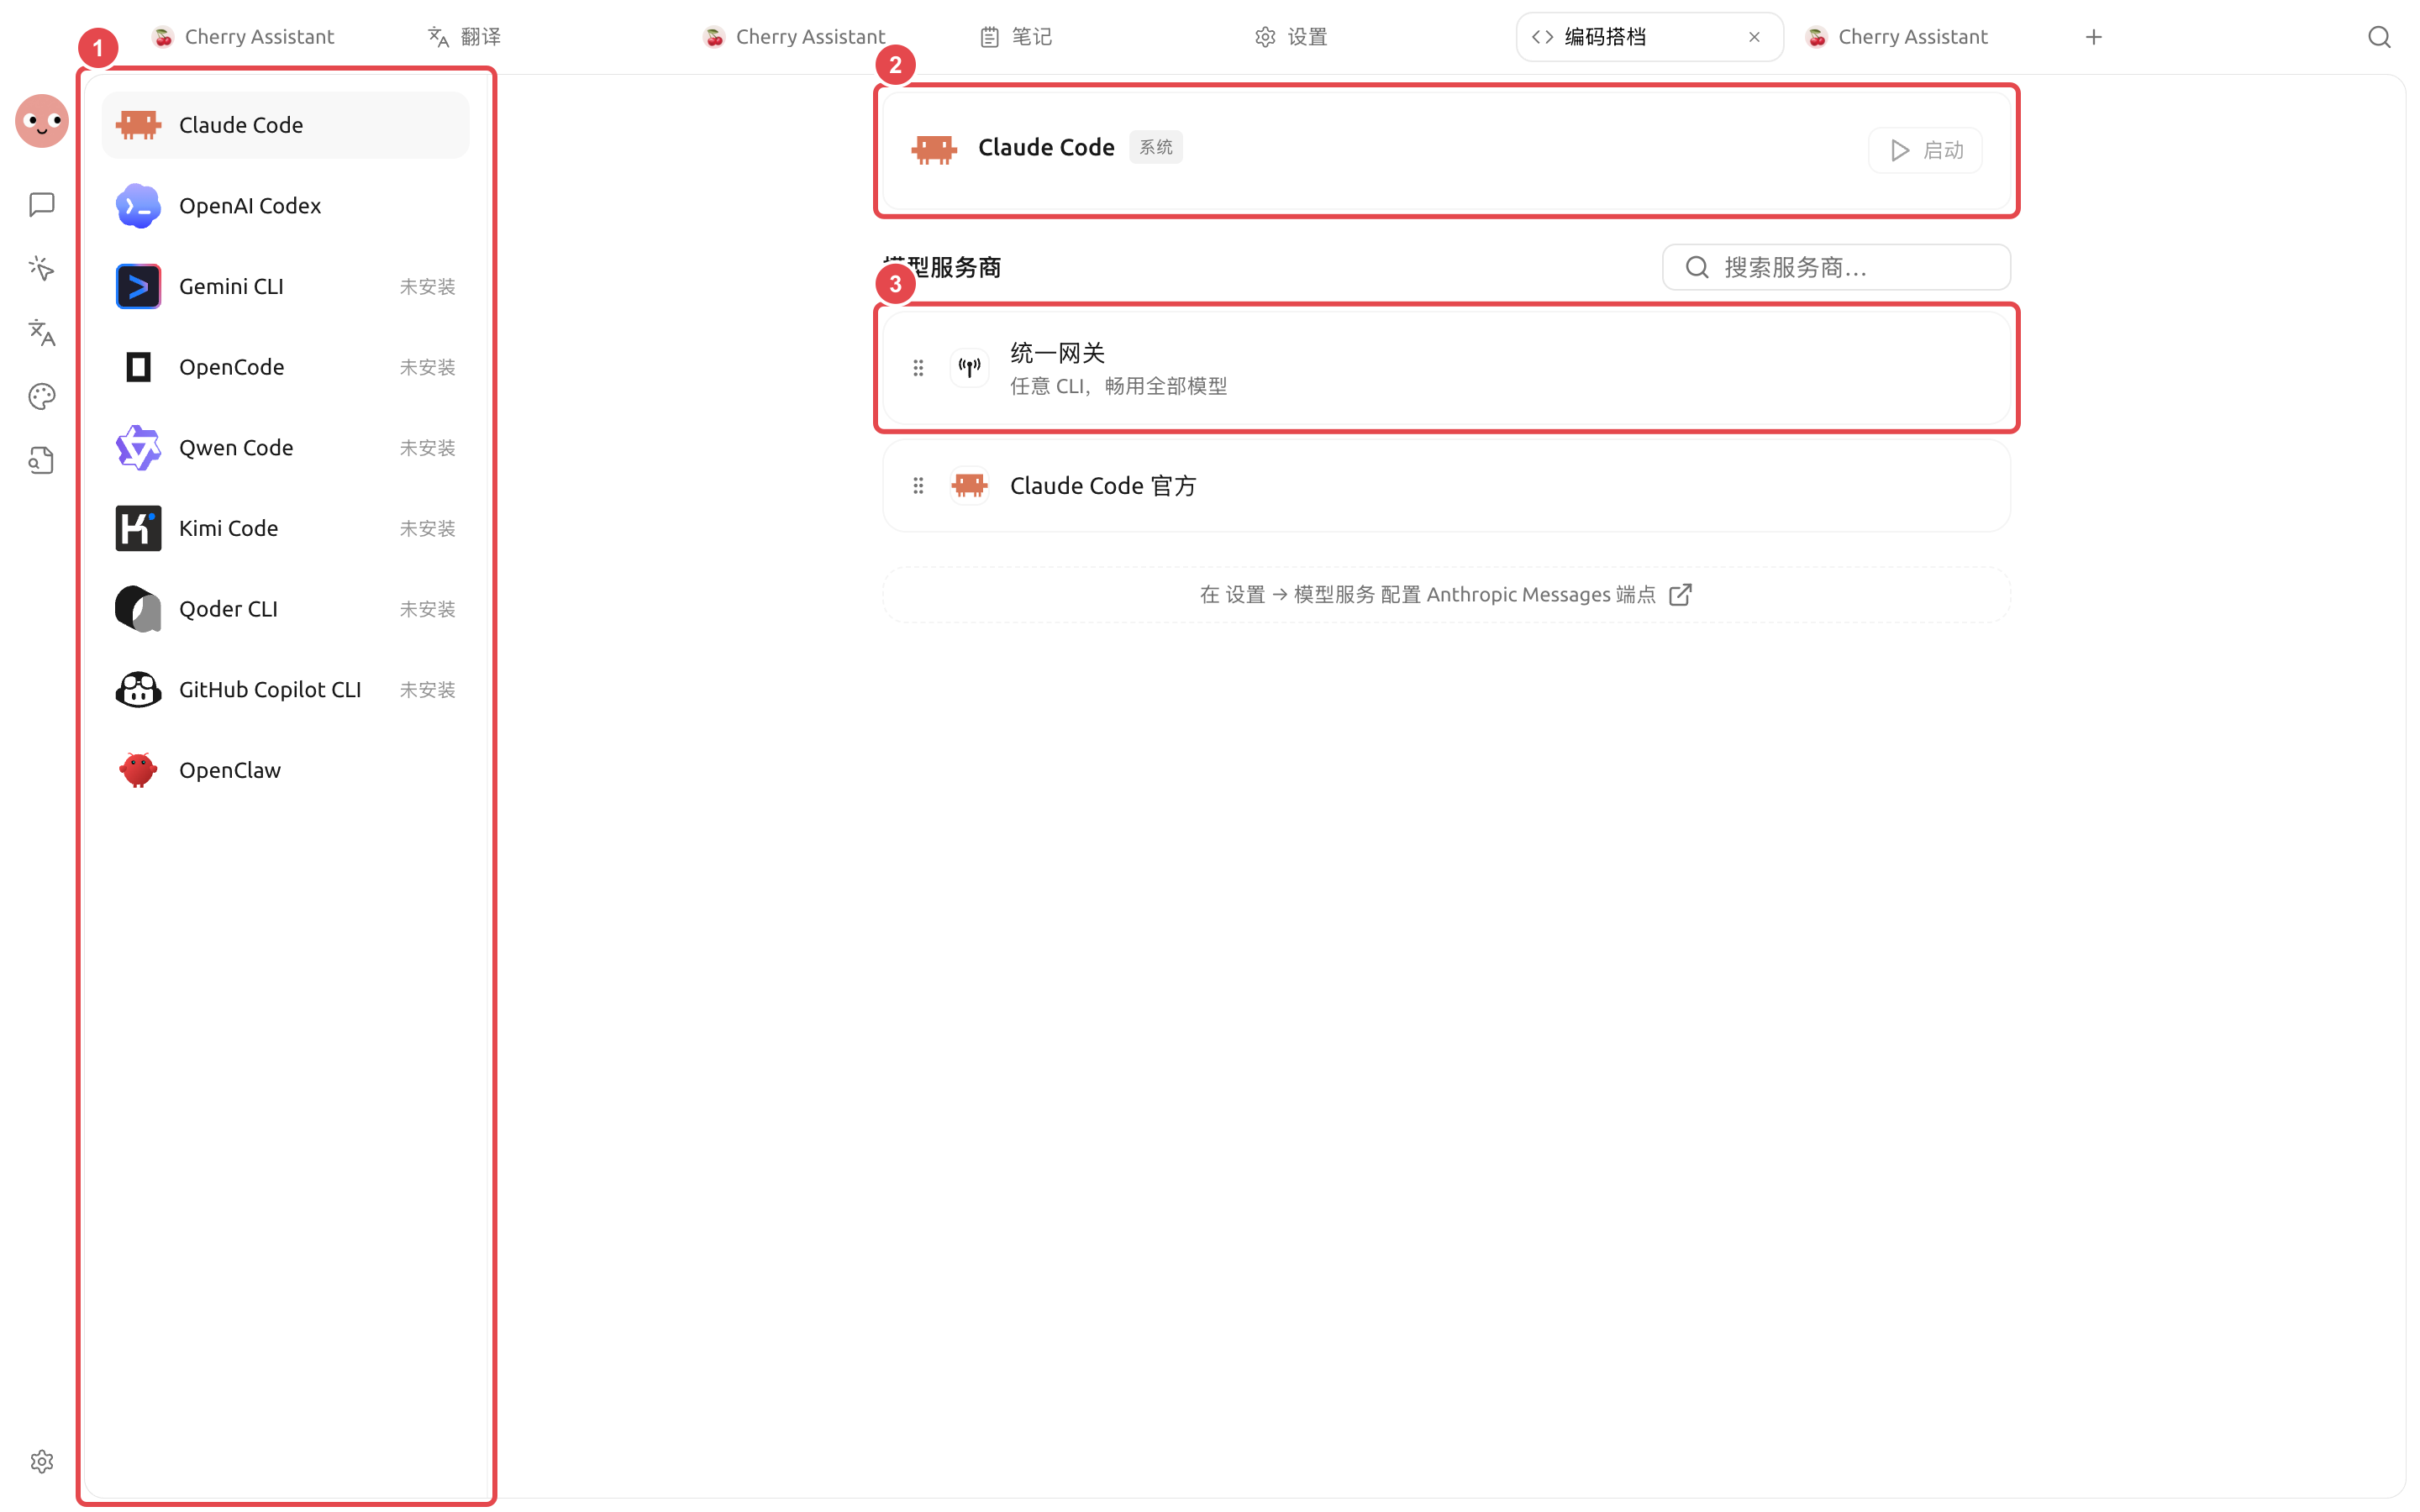Click the GitHub Copilot logo icon
The width and height of the screenshot is (2420, 1512).
138,690
